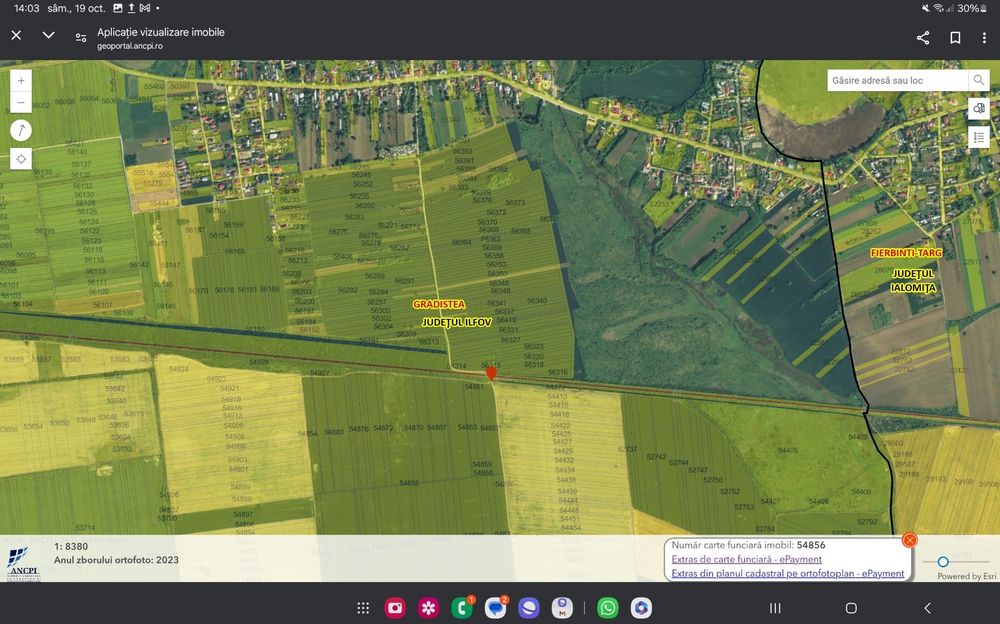Tap the find my location button
Viewport: 1000px width, 624px height.
point(21,159)
